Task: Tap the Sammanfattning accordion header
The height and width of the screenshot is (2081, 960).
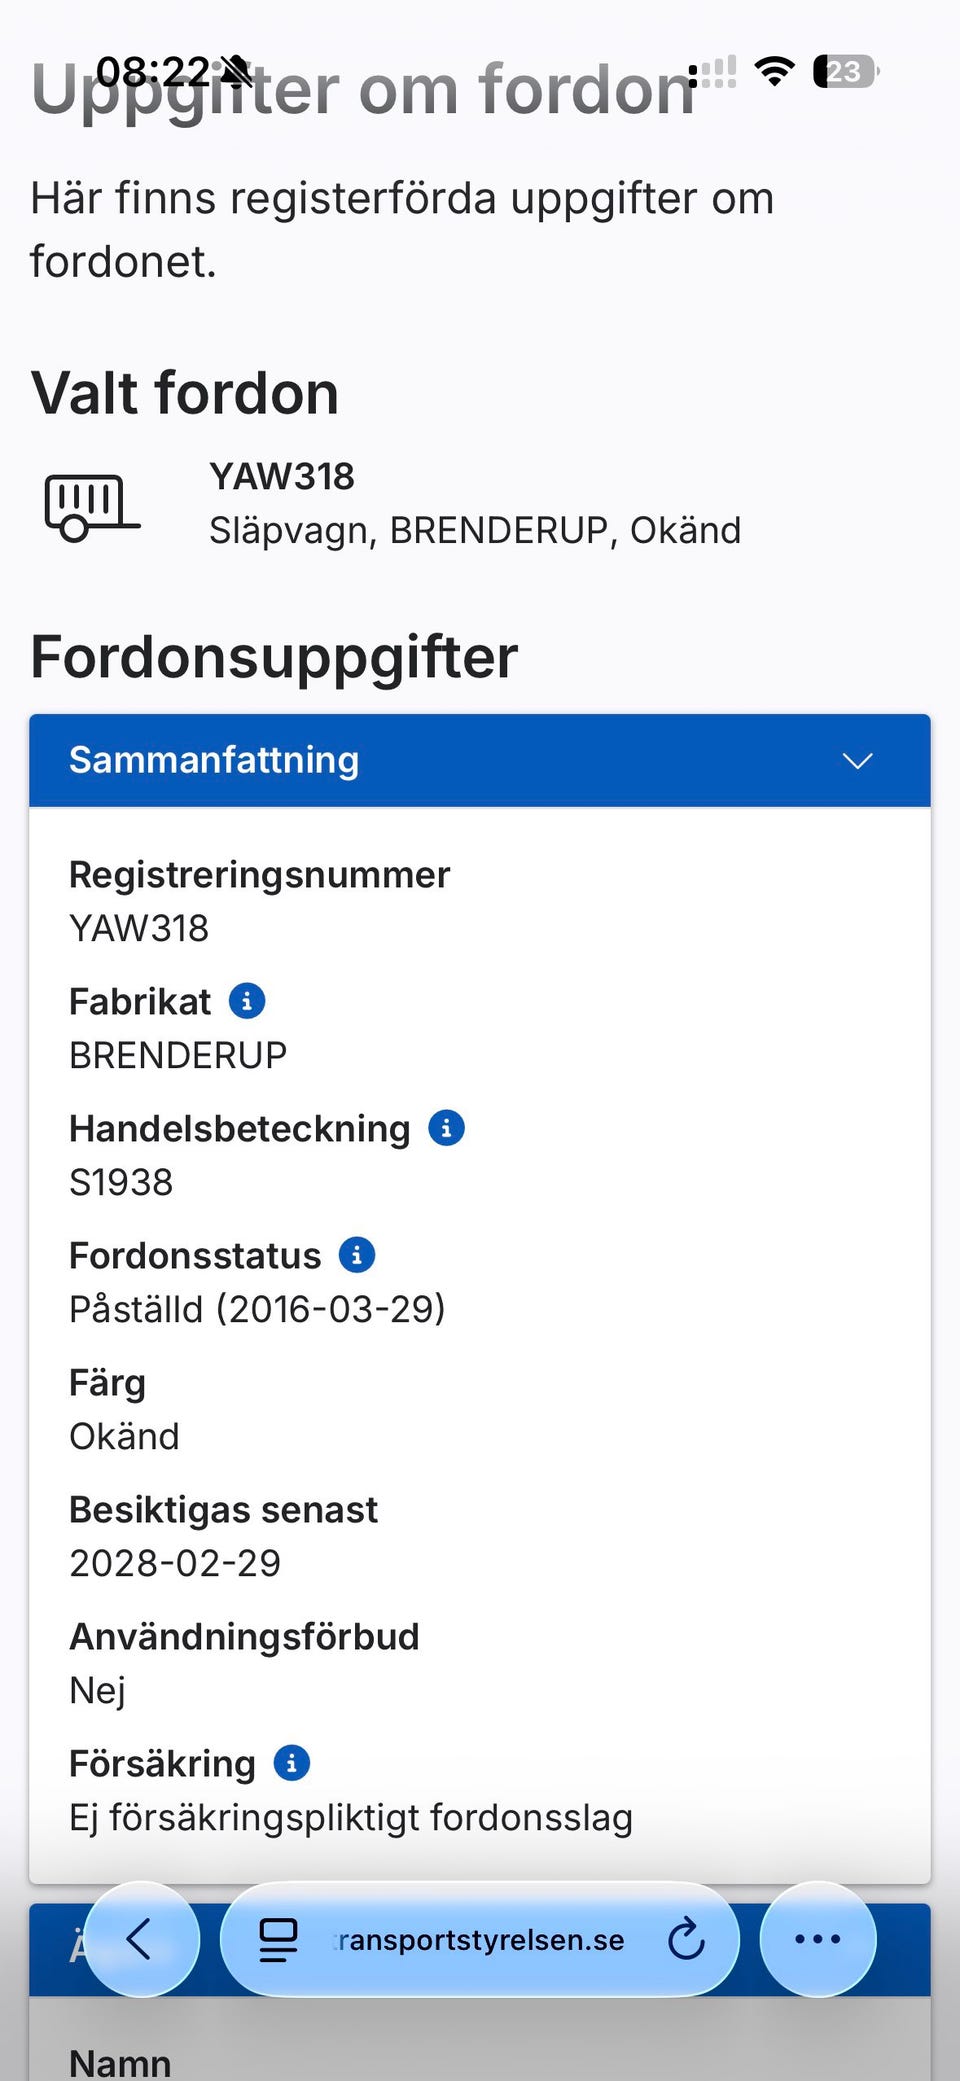Action: 214,761
